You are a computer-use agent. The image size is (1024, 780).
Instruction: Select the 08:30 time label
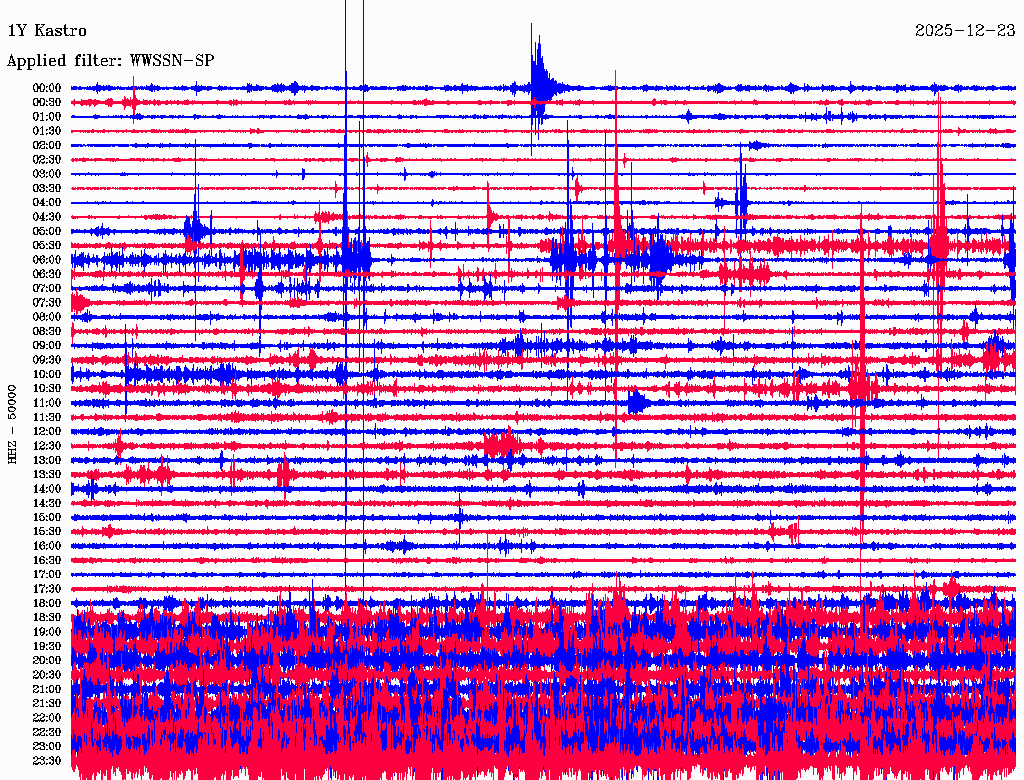click(47, 331)
